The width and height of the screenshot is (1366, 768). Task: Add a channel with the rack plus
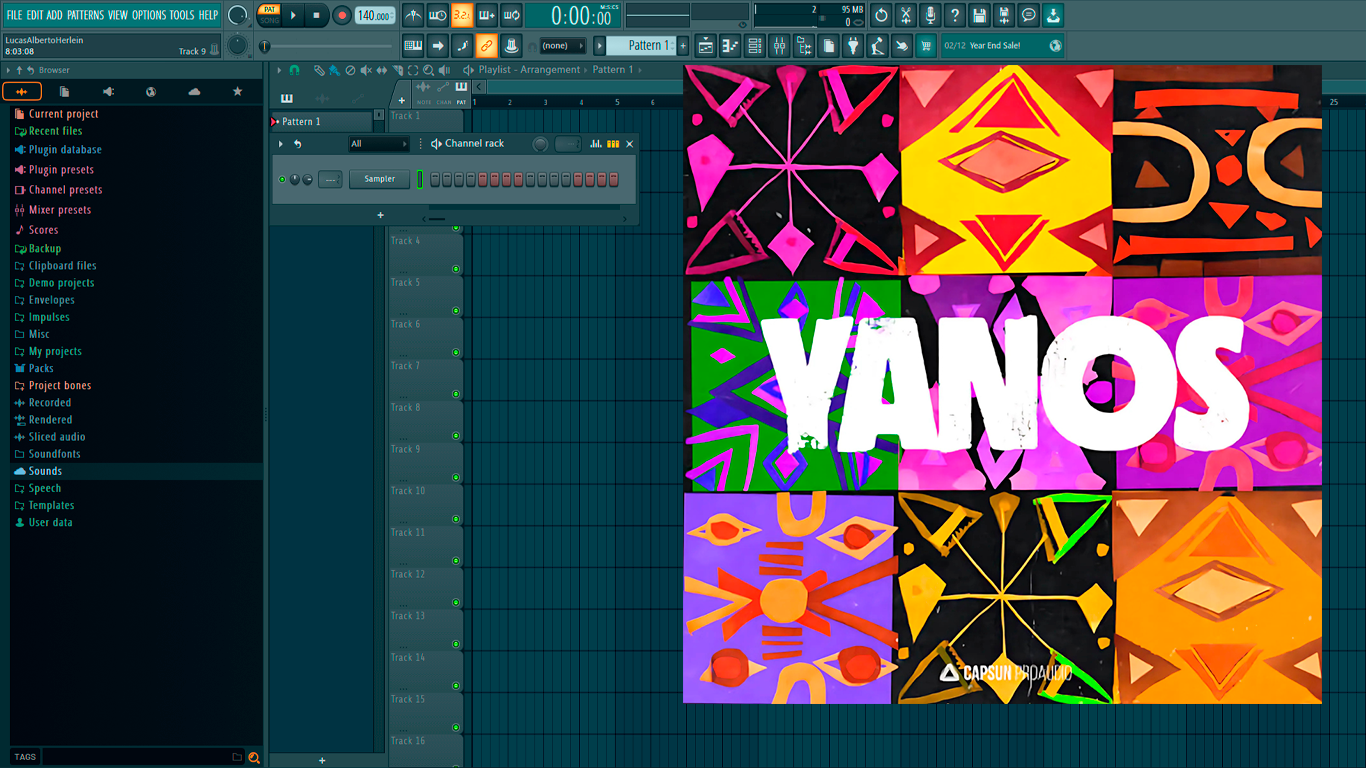(380, 215)
